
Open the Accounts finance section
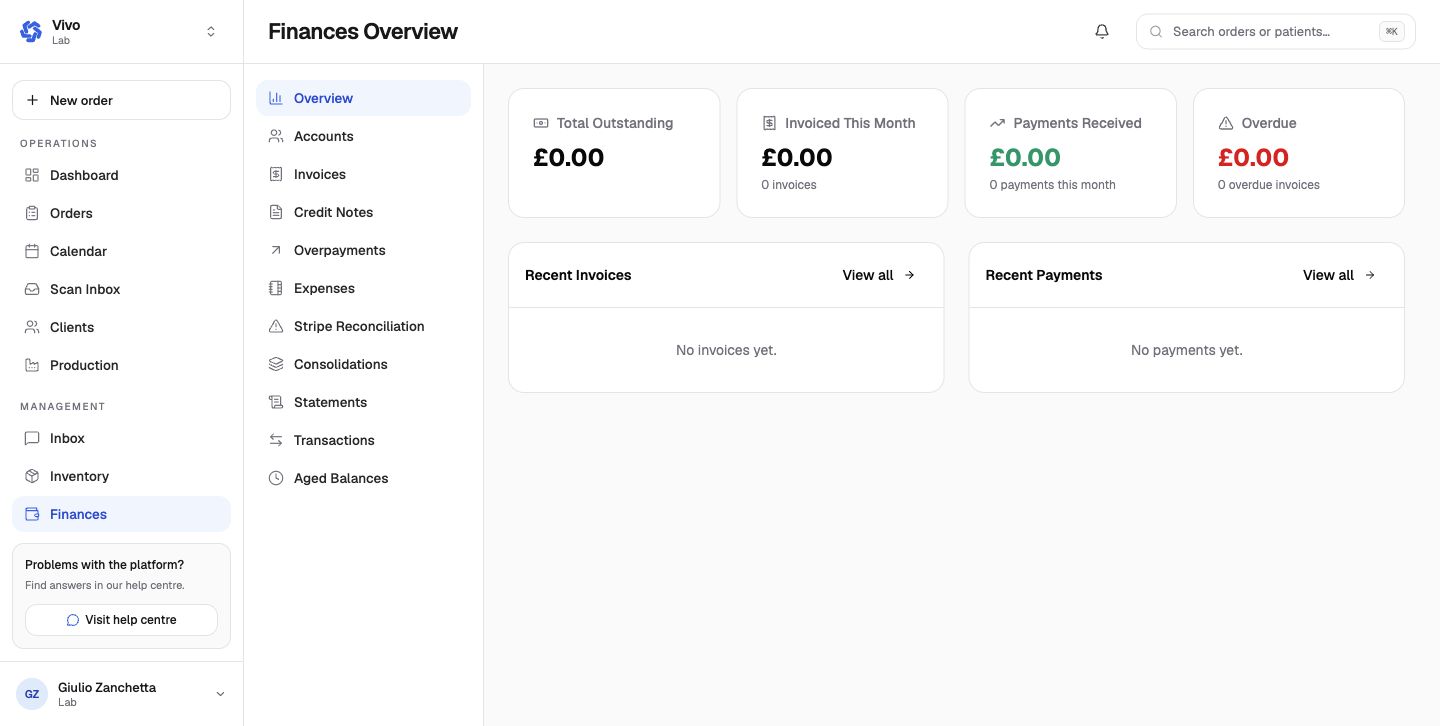[x=363, y=136]
